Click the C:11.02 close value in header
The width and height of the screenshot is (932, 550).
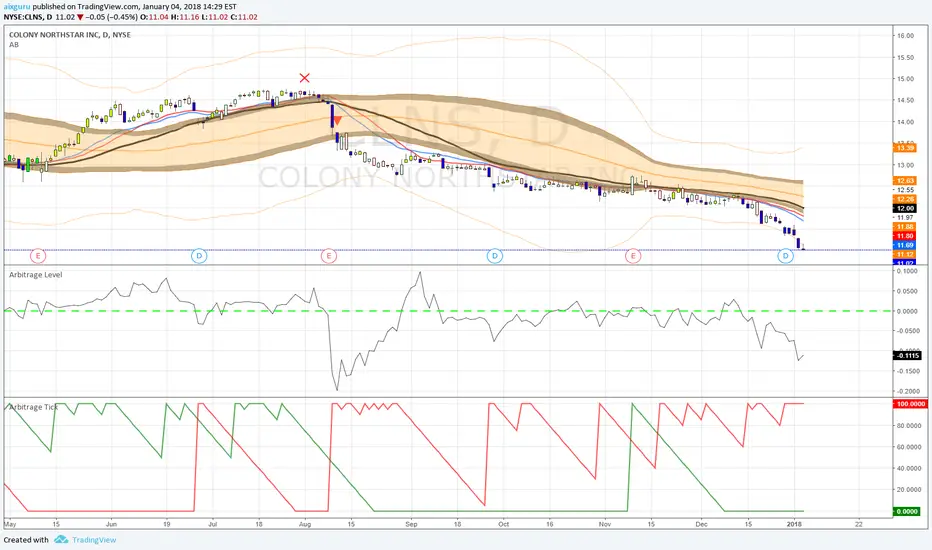point(244,17)
